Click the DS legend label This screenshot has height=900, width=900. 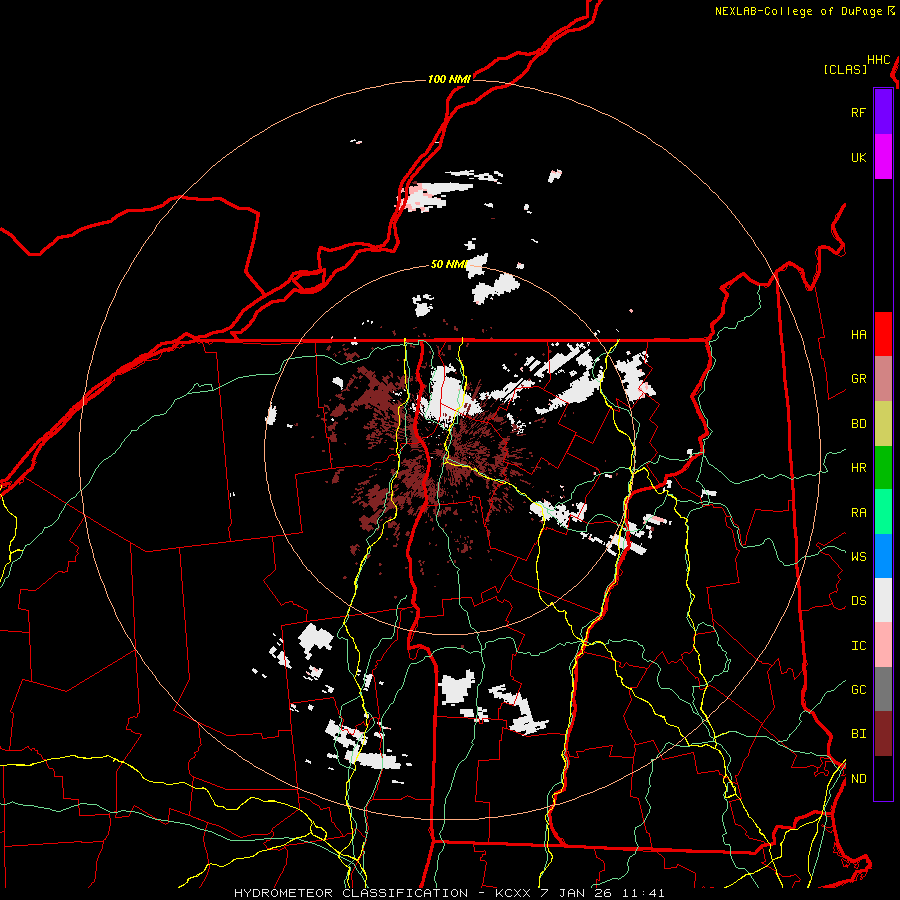point(858,601)
